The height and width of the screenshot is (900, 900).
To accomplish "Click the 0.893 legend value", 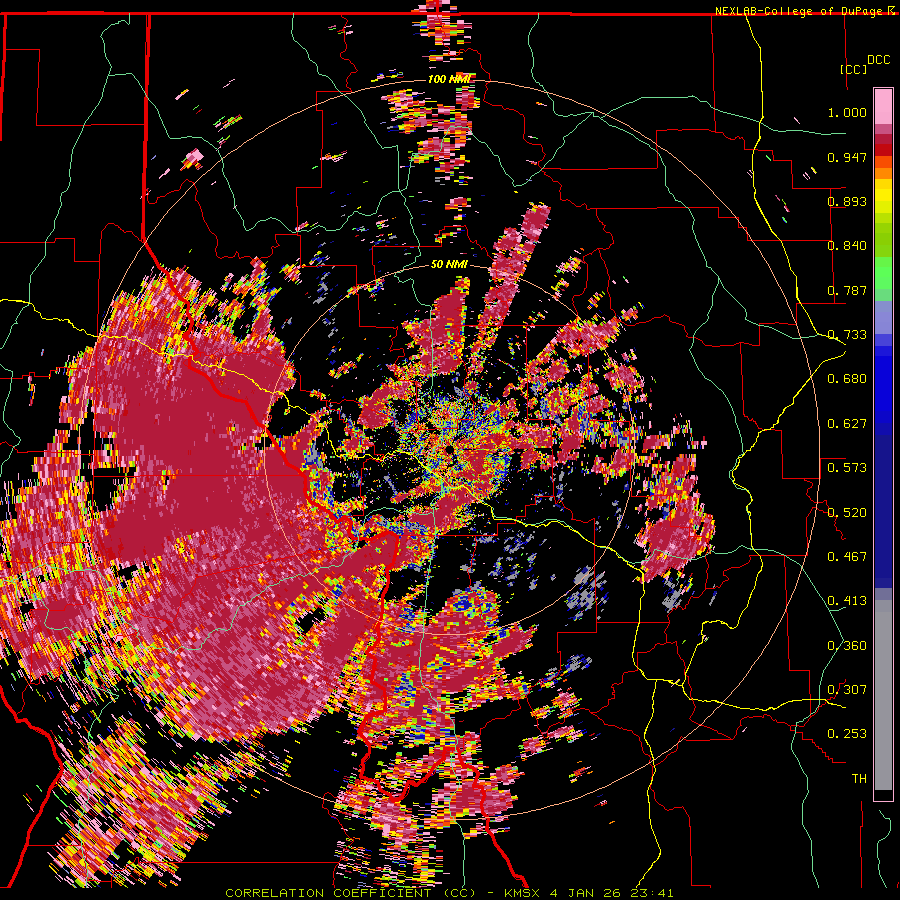I will coord(847,201).
